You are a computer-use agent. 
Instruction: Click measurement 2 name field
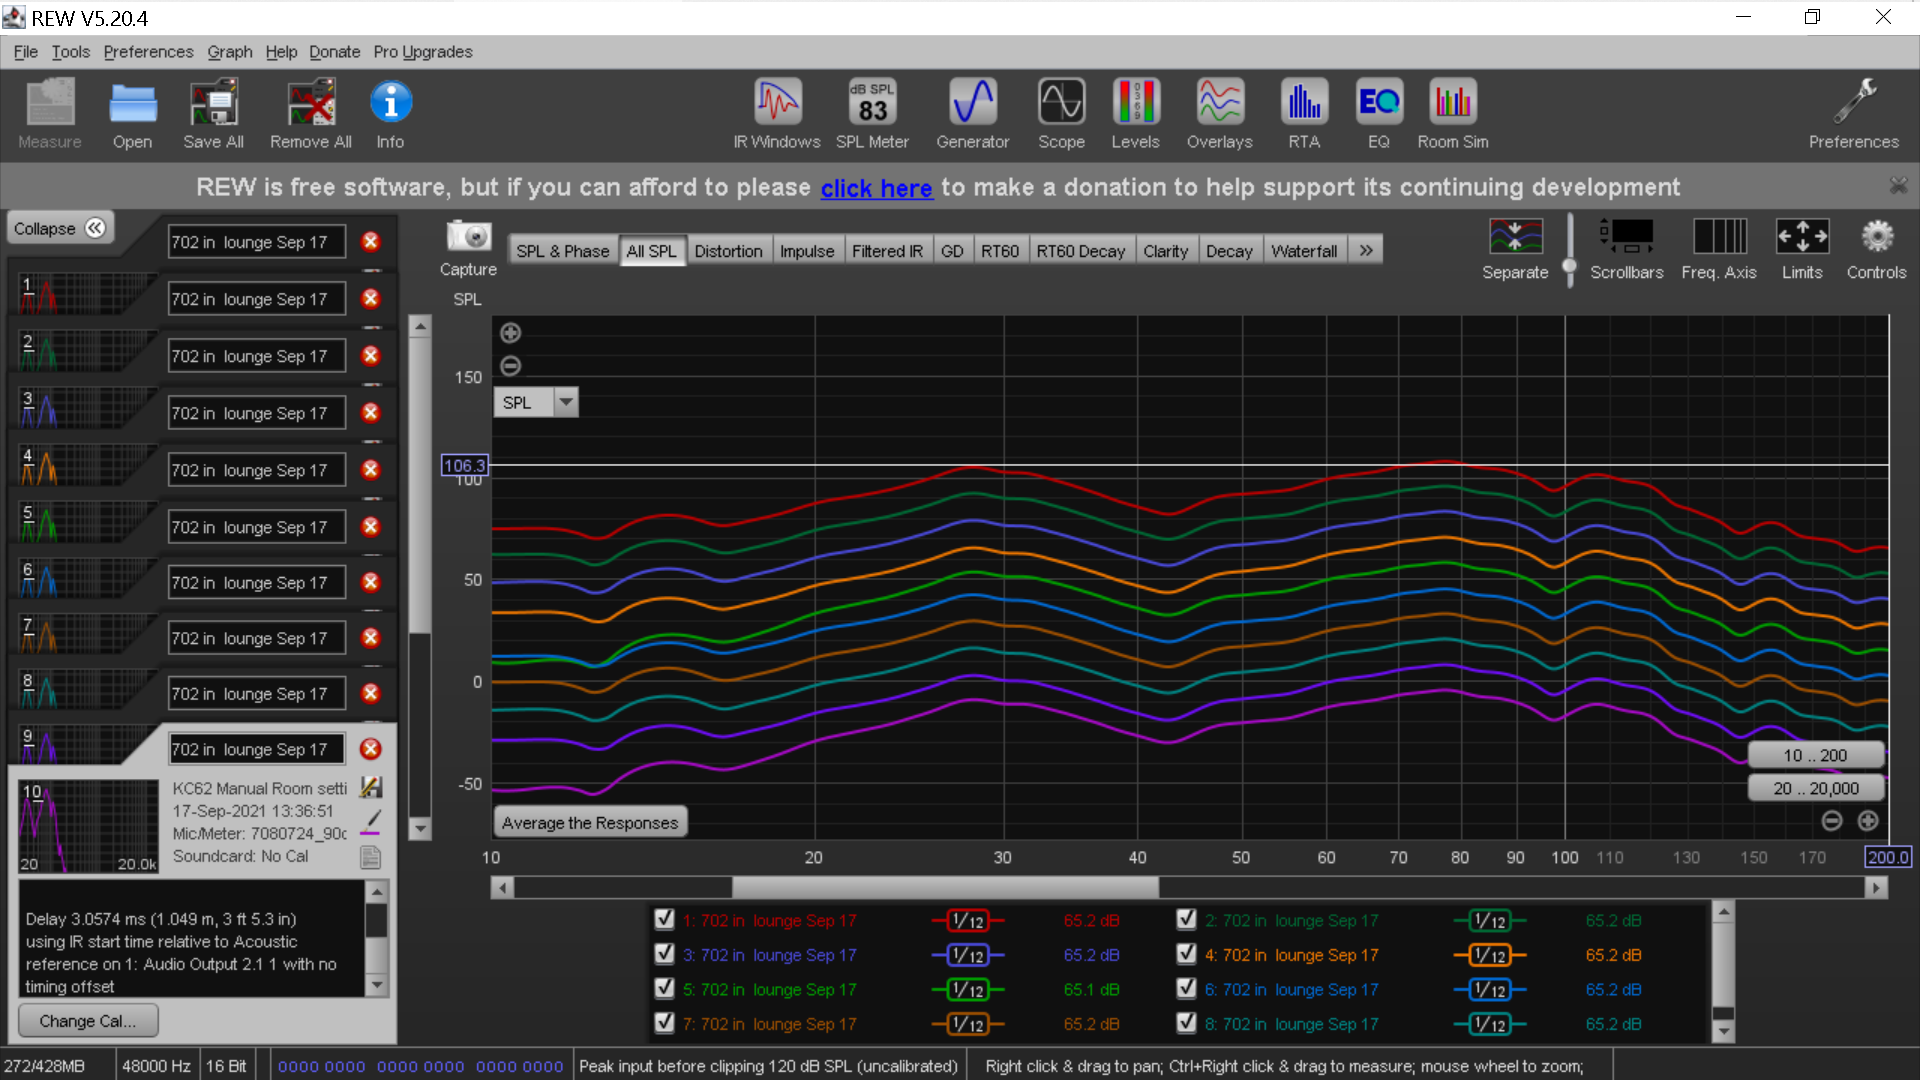pos(256,299)
